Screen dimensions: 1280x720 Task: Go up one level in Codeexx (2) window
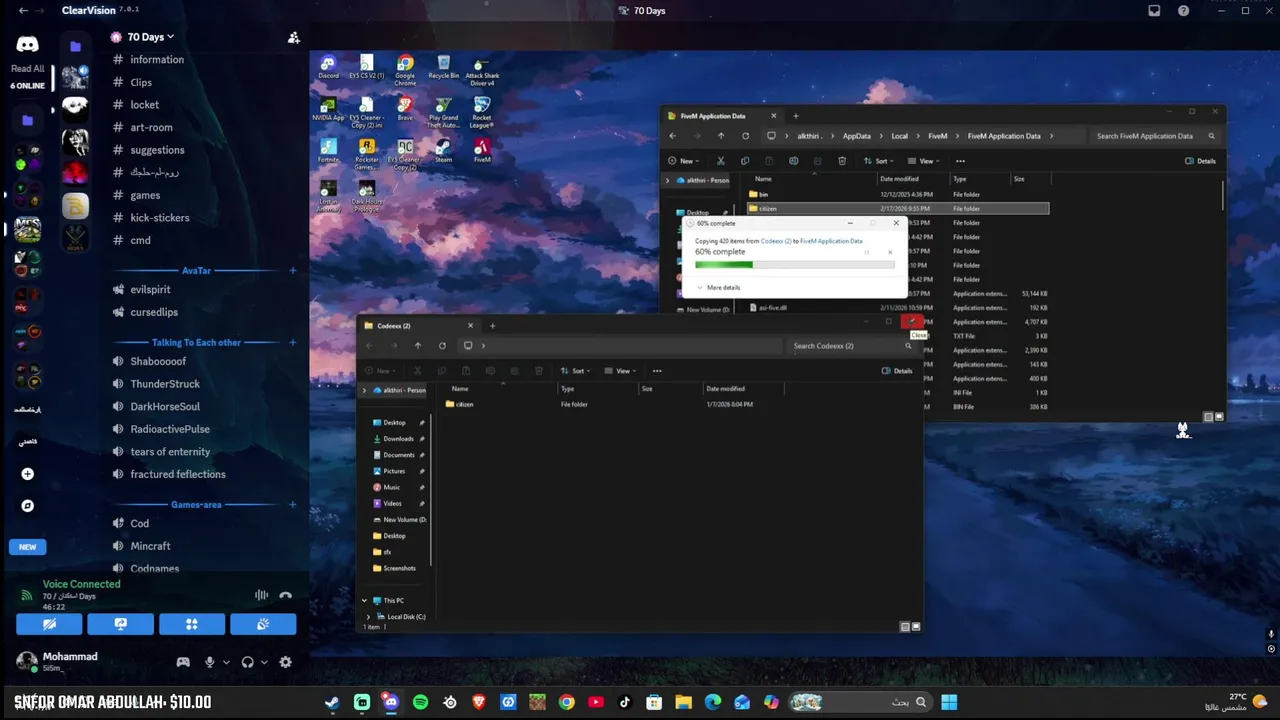click(x=418, y=346)
